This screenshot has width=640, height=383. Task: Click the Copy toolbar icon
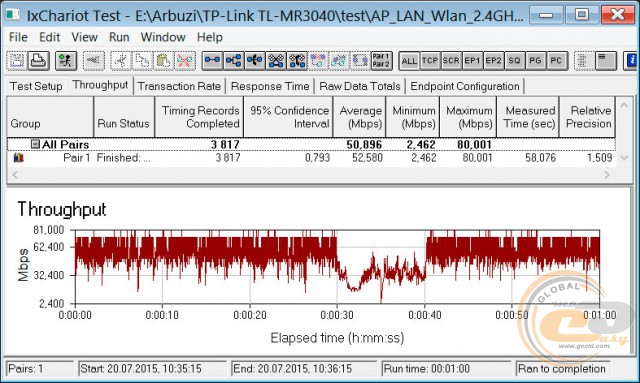pyautogui.click(x=142, y=61)
